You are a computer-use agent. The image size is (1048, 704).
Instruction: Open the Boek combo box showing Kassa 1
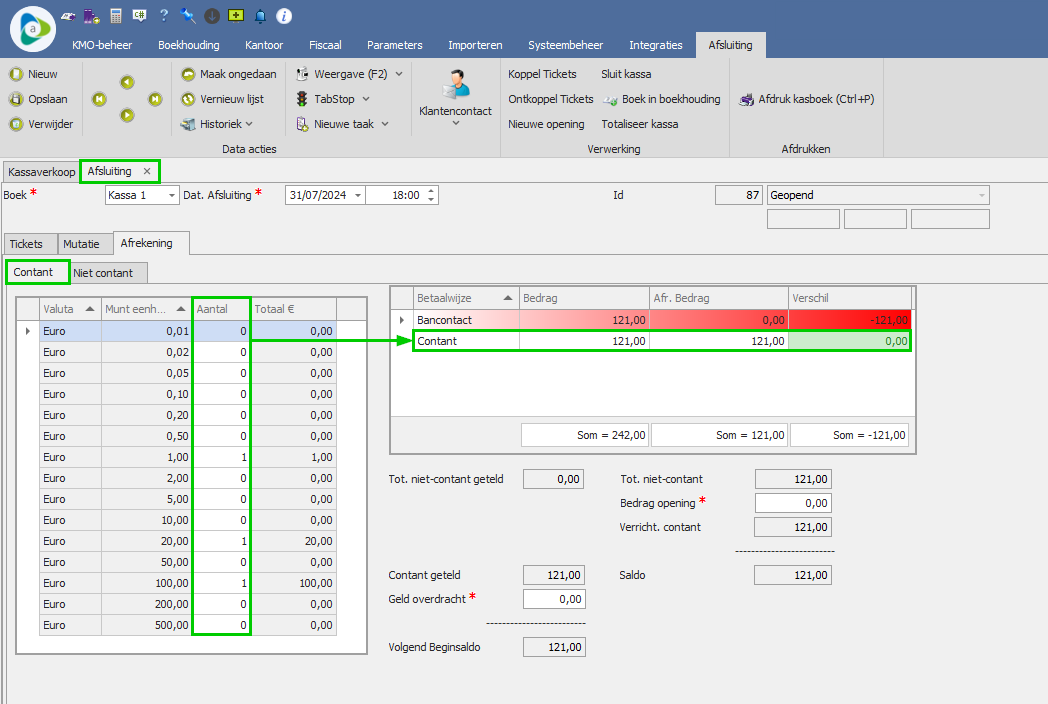(x=142, y=195)
